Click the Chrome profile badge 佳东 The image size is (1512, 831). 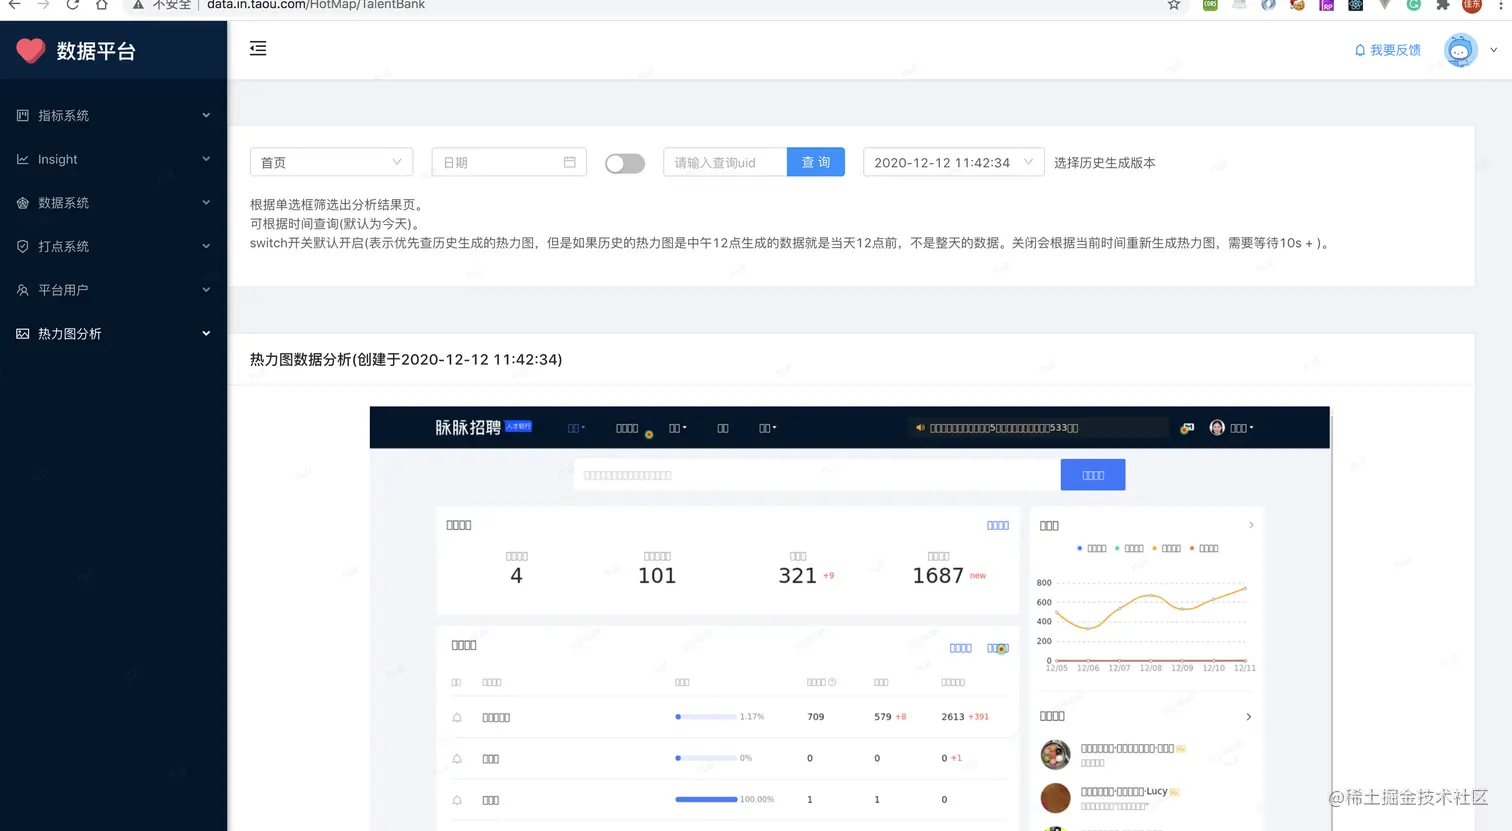pos(1472,5)
